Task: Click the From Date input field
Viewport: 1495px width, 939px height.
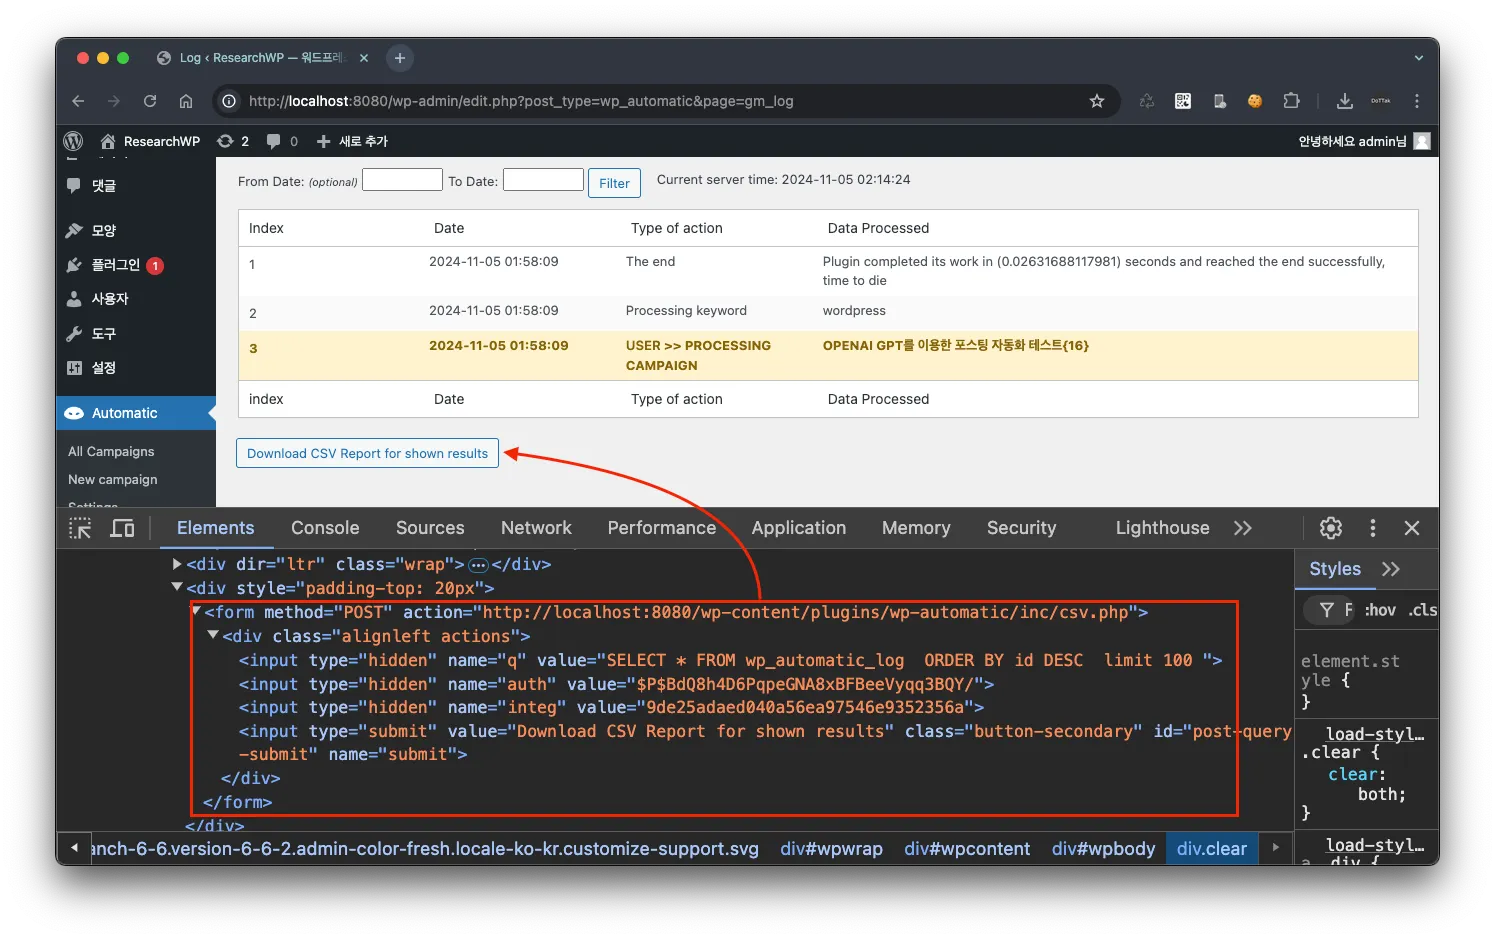Action: (x=402, y=180)
